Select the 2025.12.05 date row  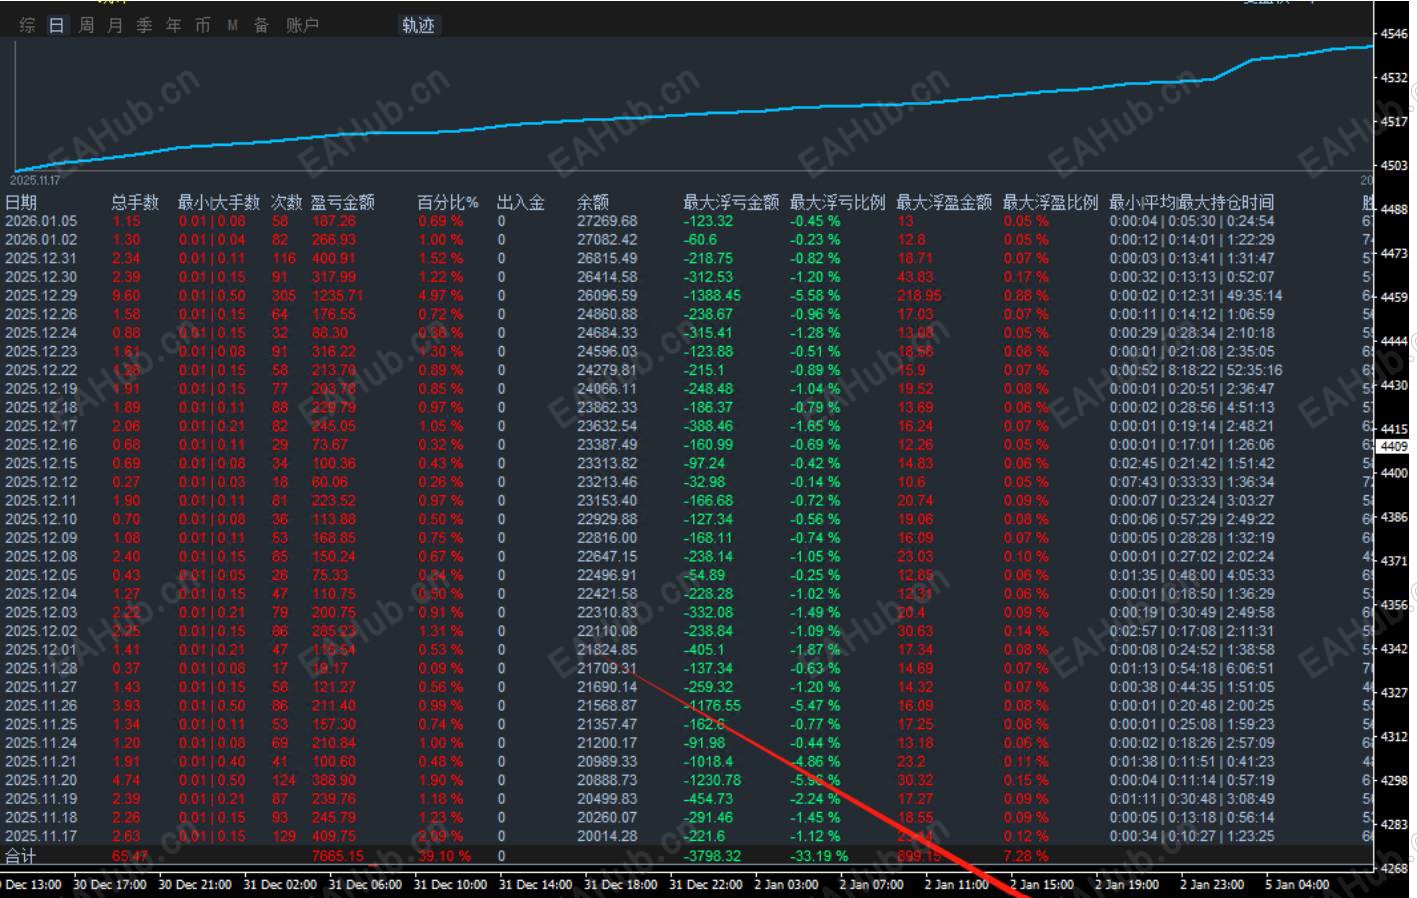[41, 575]
